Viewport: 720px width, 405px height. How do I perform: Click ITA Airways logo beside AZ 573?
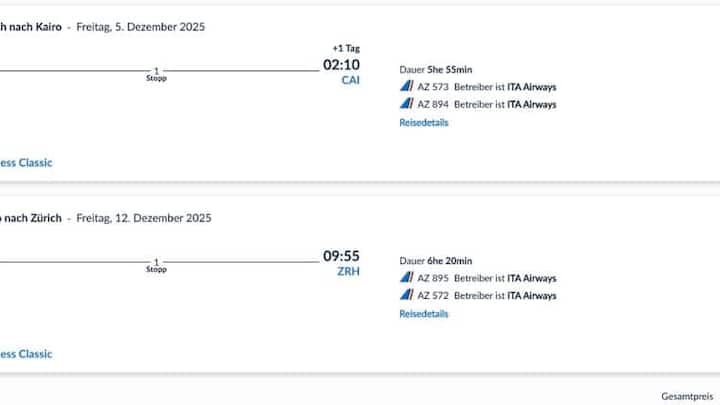click(x=406, y=87)
